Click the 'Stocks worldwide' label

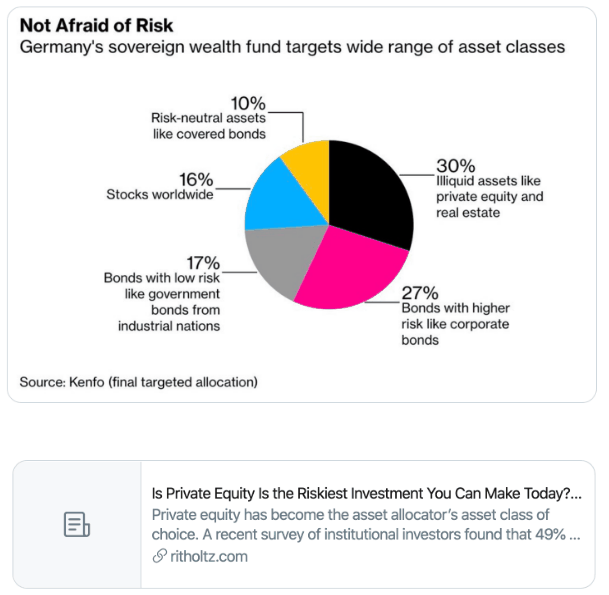click(160, 194)
